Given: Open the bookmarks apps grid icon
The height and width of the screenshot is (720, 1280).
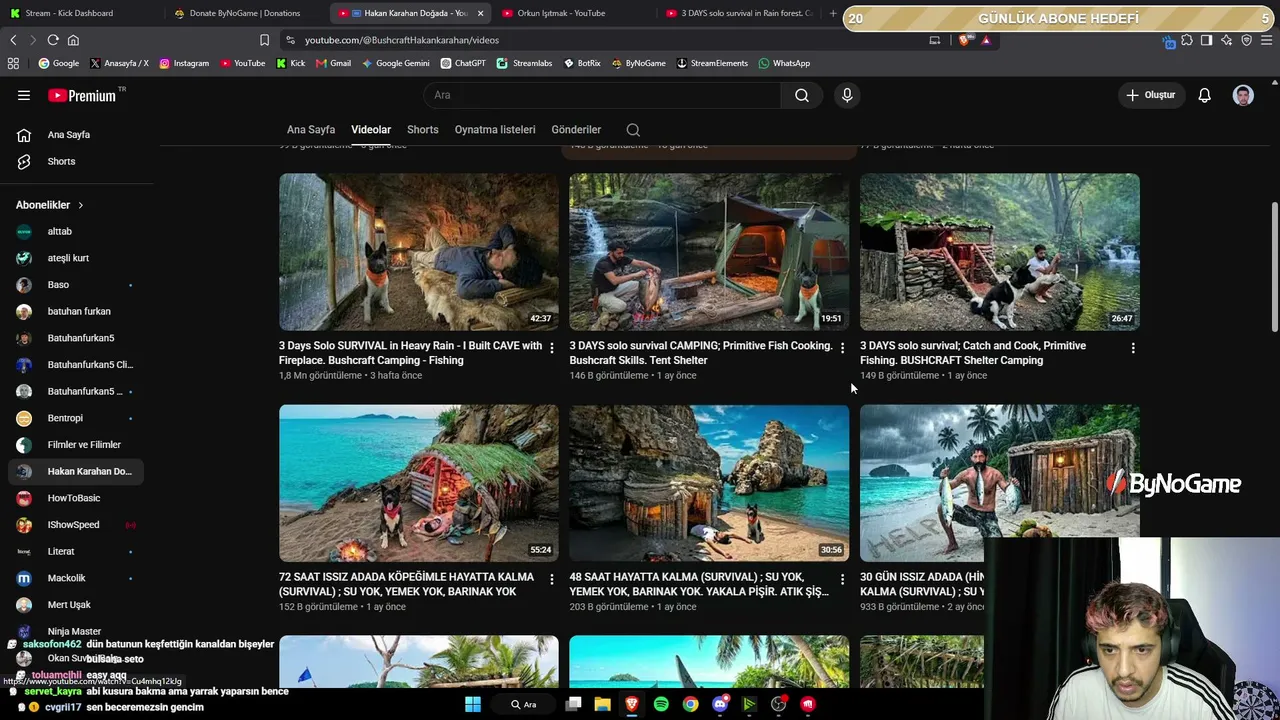Looking at the screenshot, I should 13,63.
